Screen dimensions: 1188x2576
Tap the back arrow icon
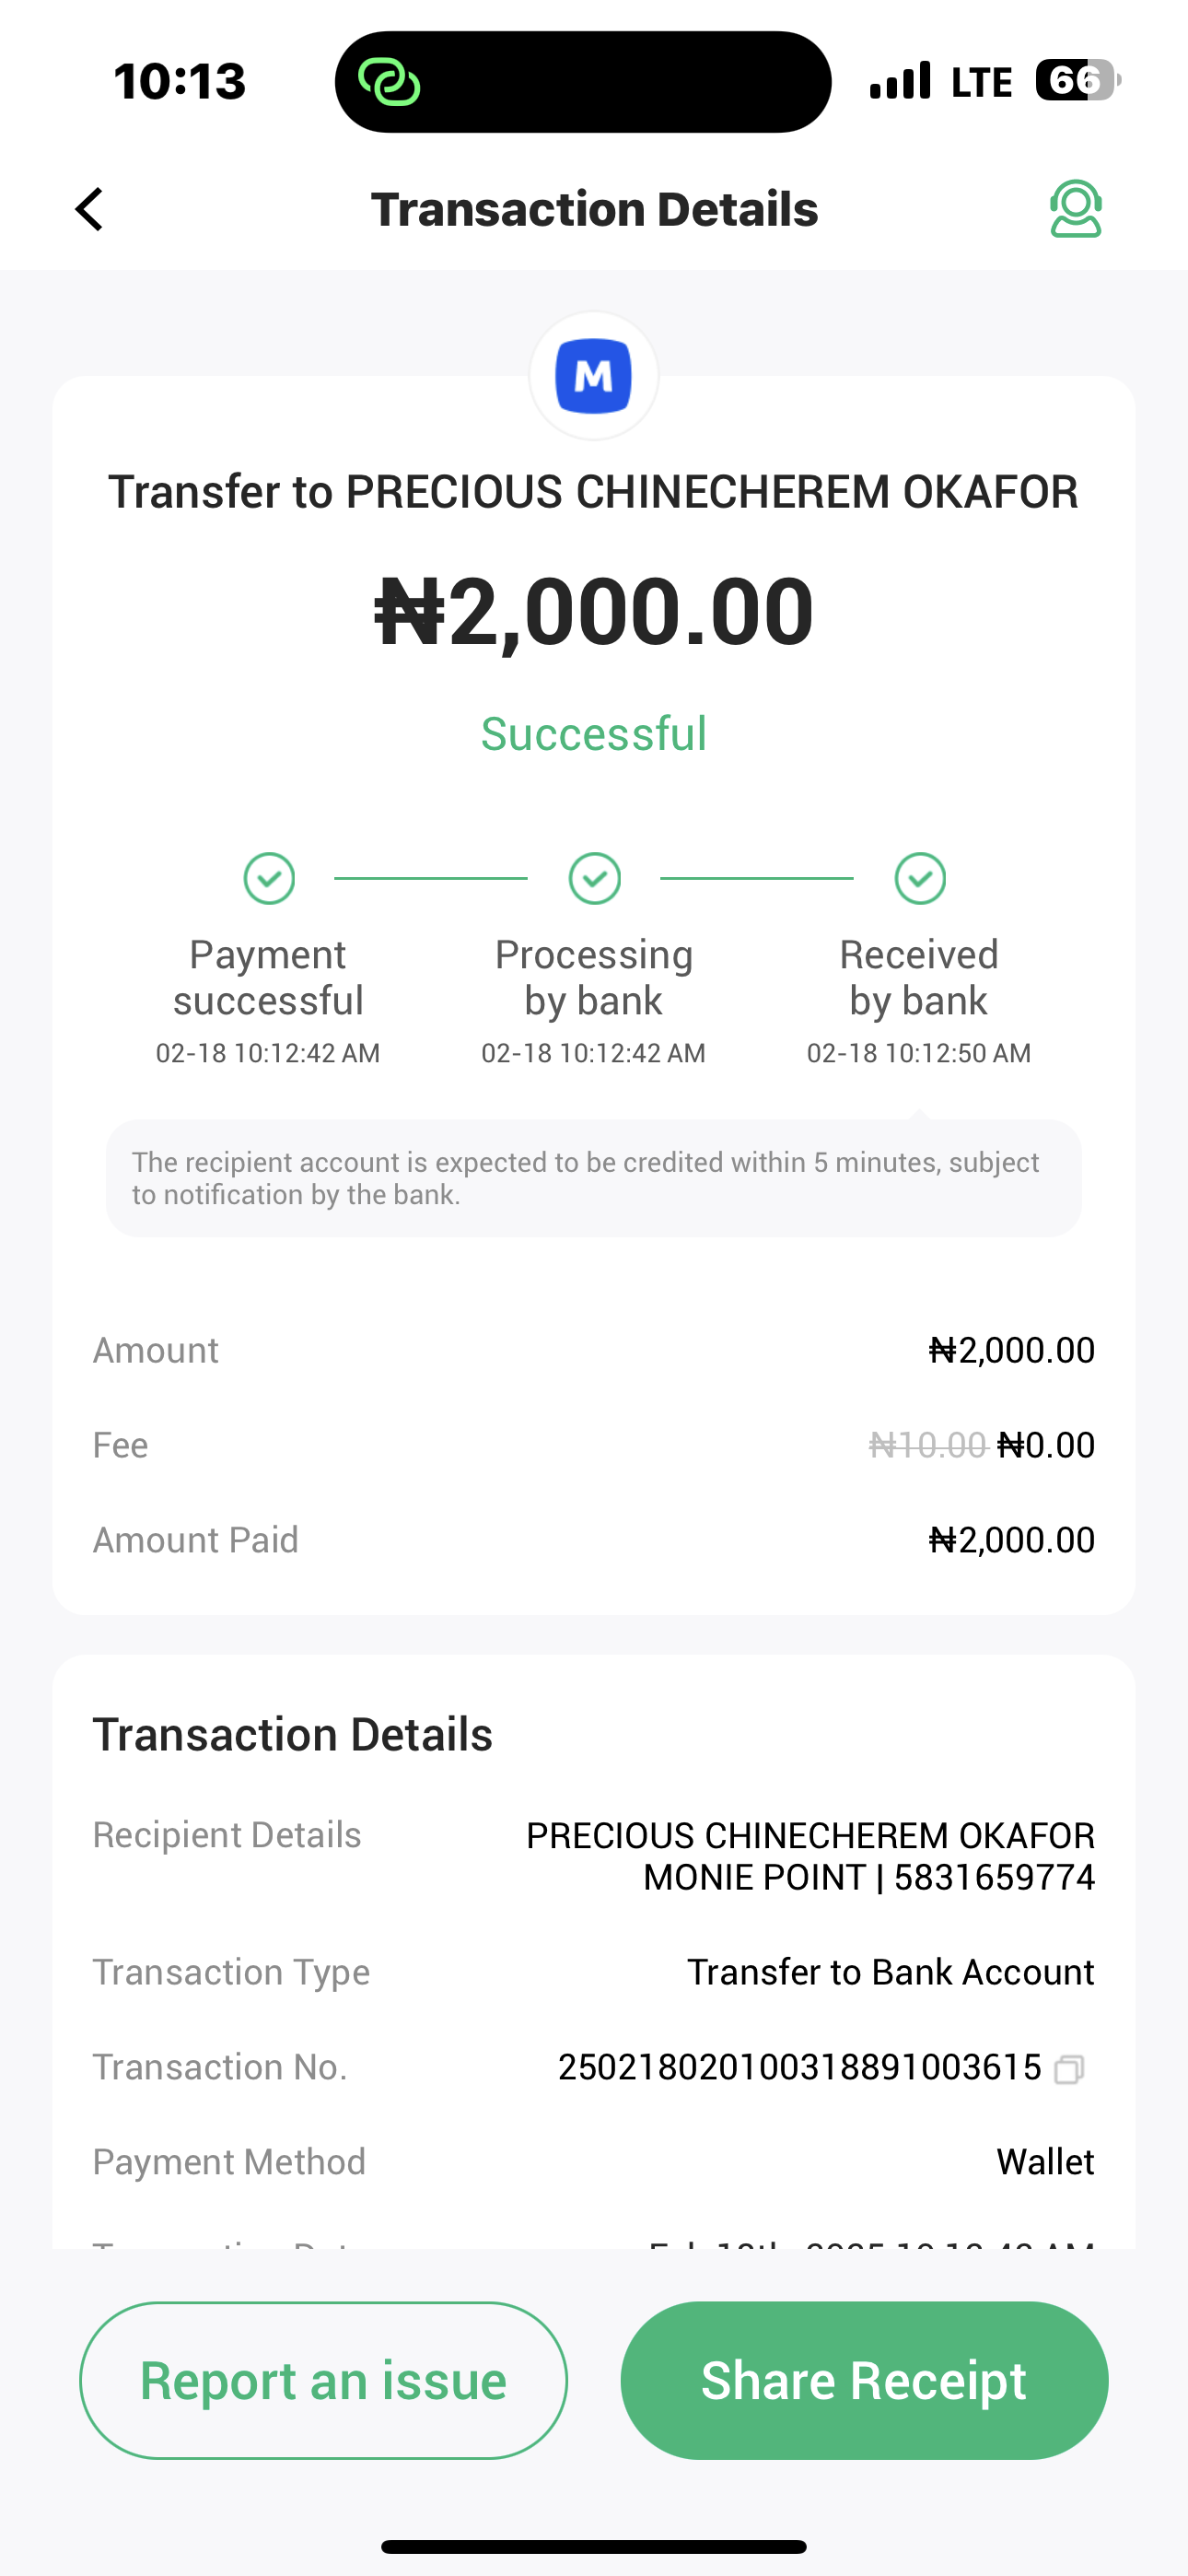coord(90,209)
